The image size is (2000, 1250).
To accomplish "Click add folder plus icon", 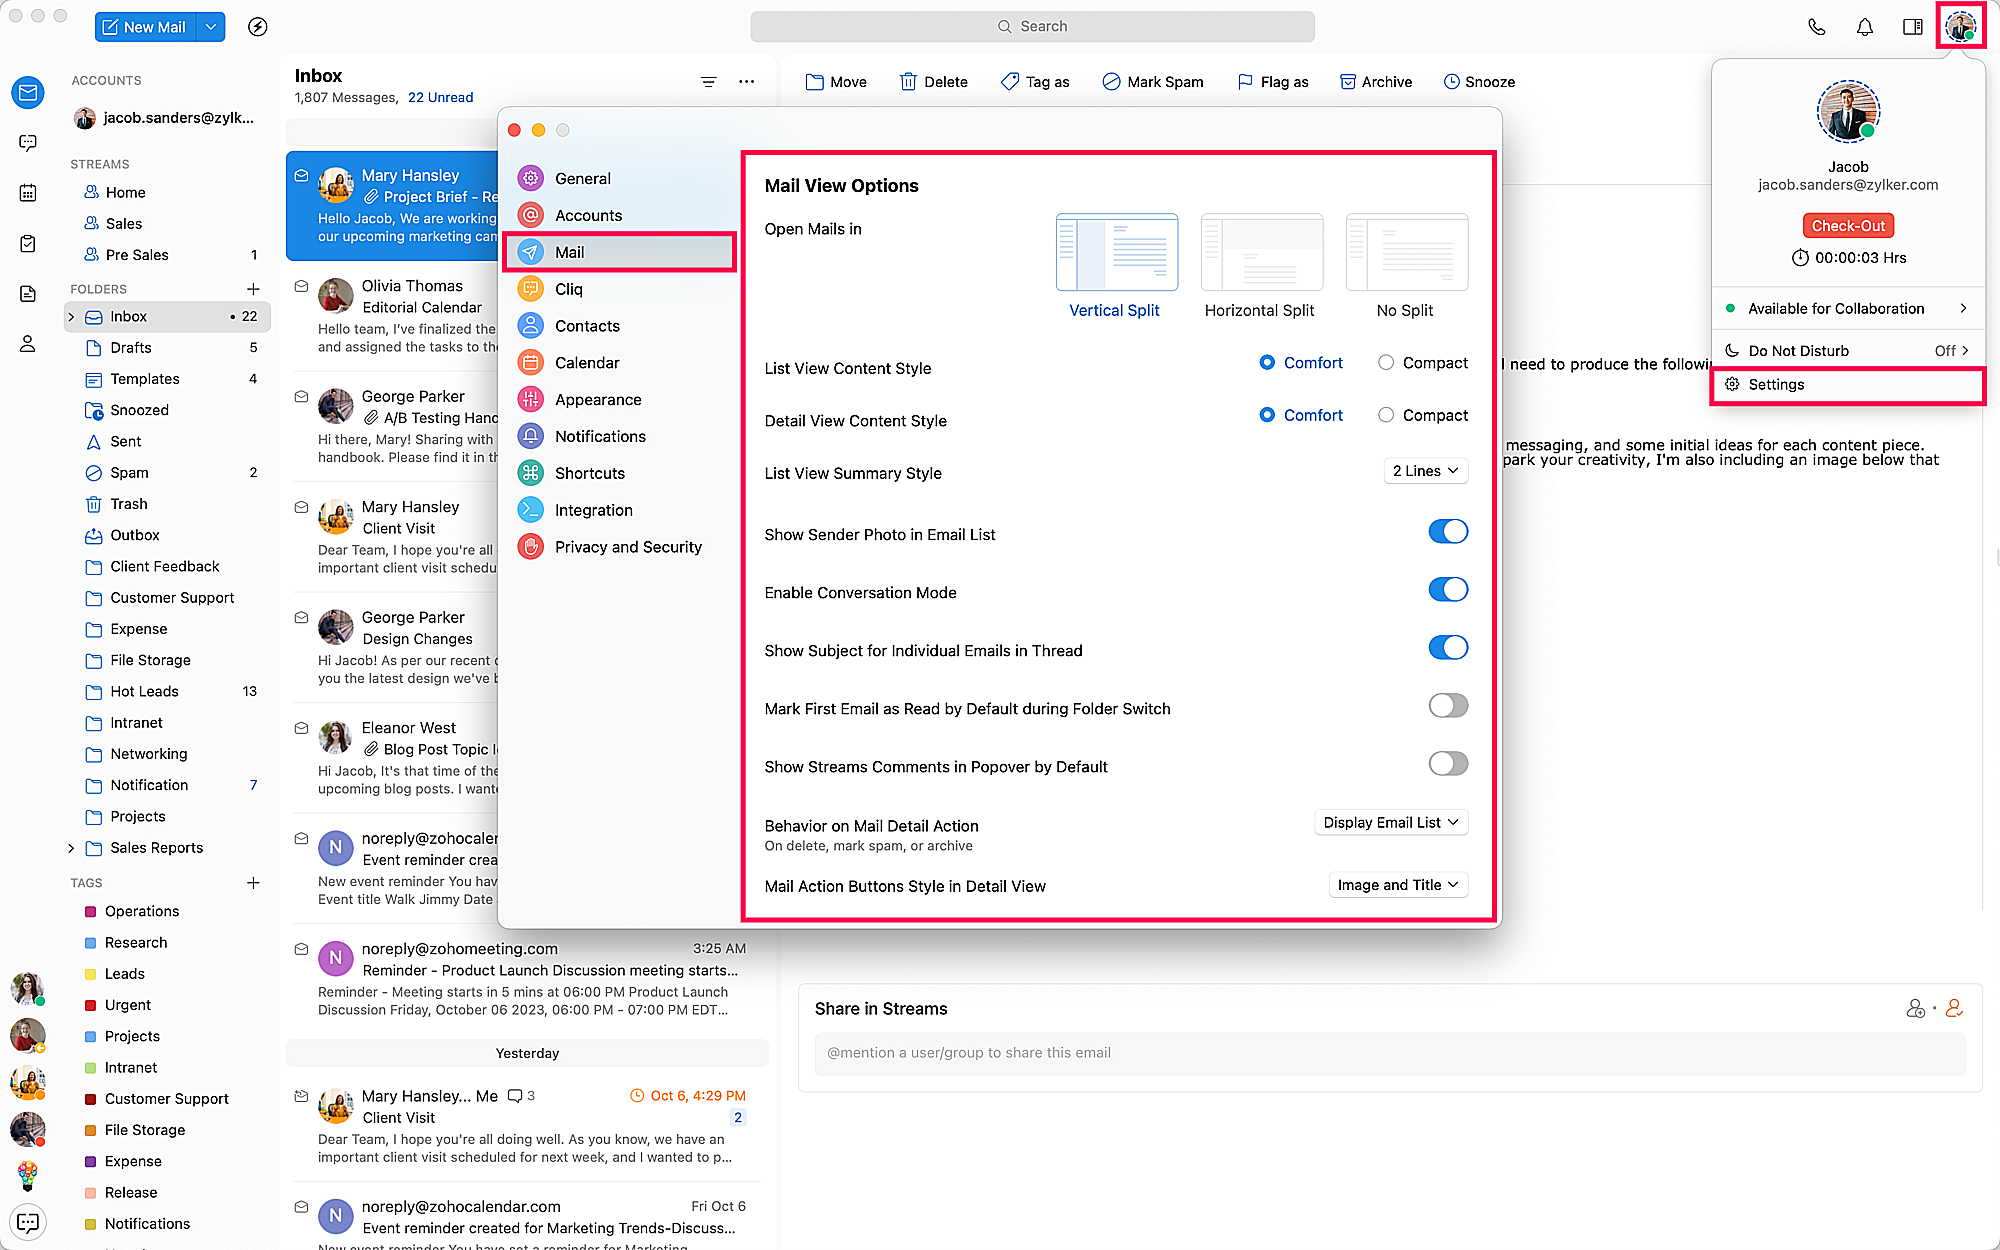I will click(x=253, y=289).
